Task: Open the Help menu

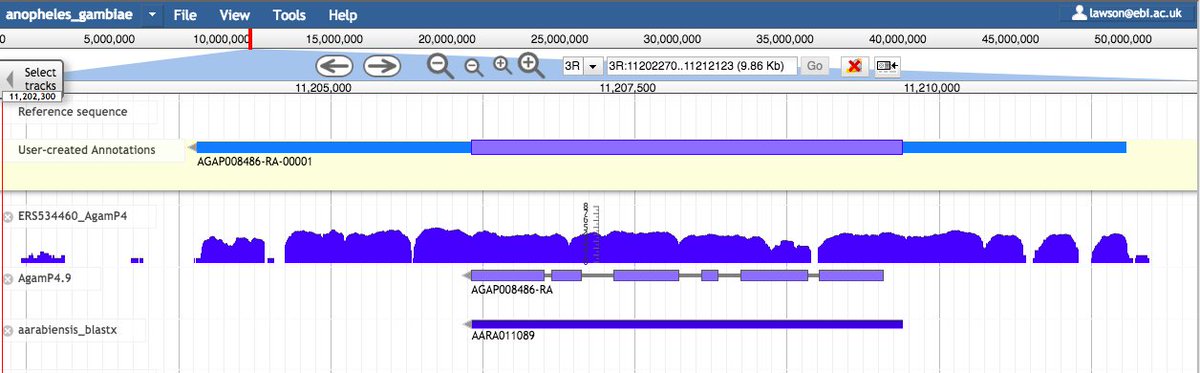Action: click(342, 15)
